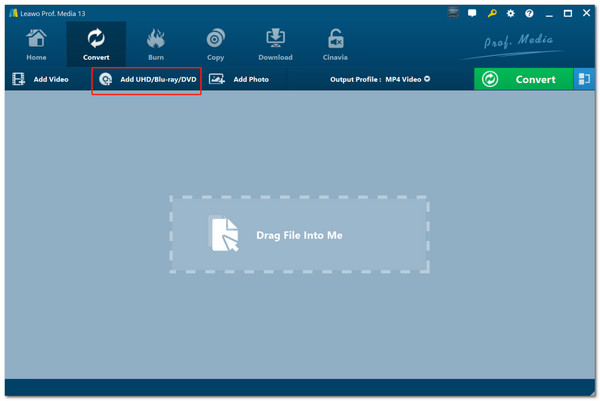The width and height of the screenshot is (600, 401).
Task: Click the Add Photo label
Action: [251, 79]
